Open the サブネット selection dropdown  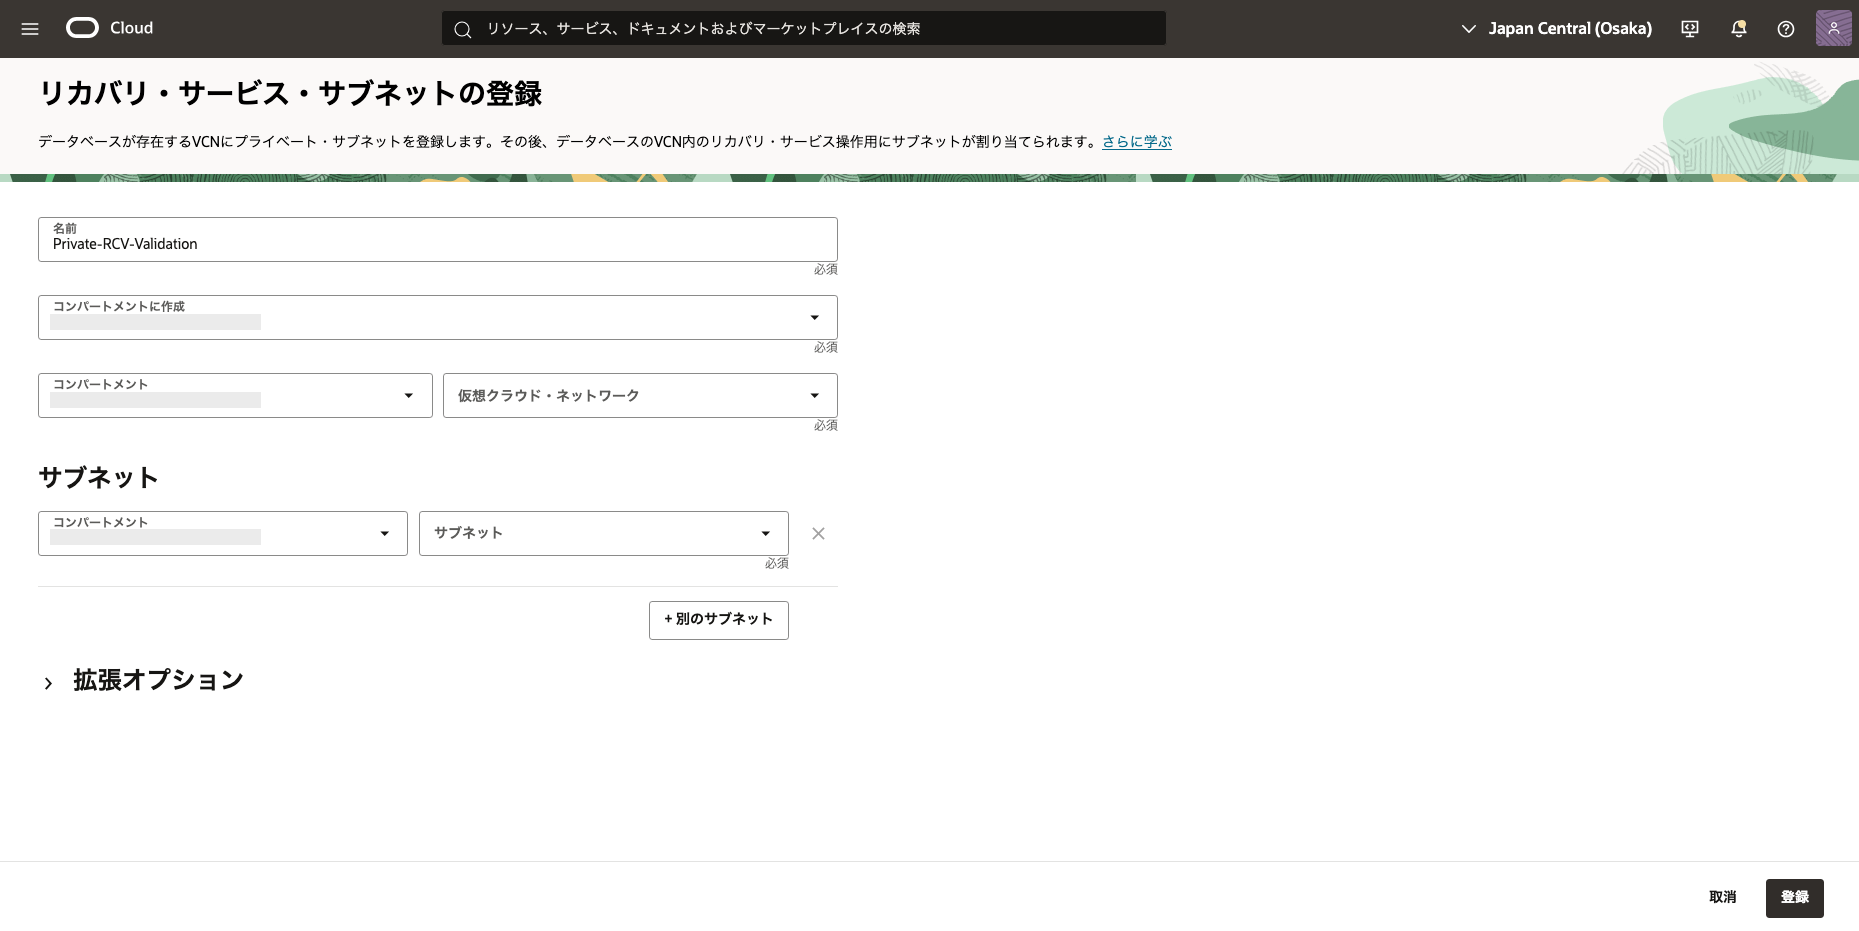click(x=603, y=534)
